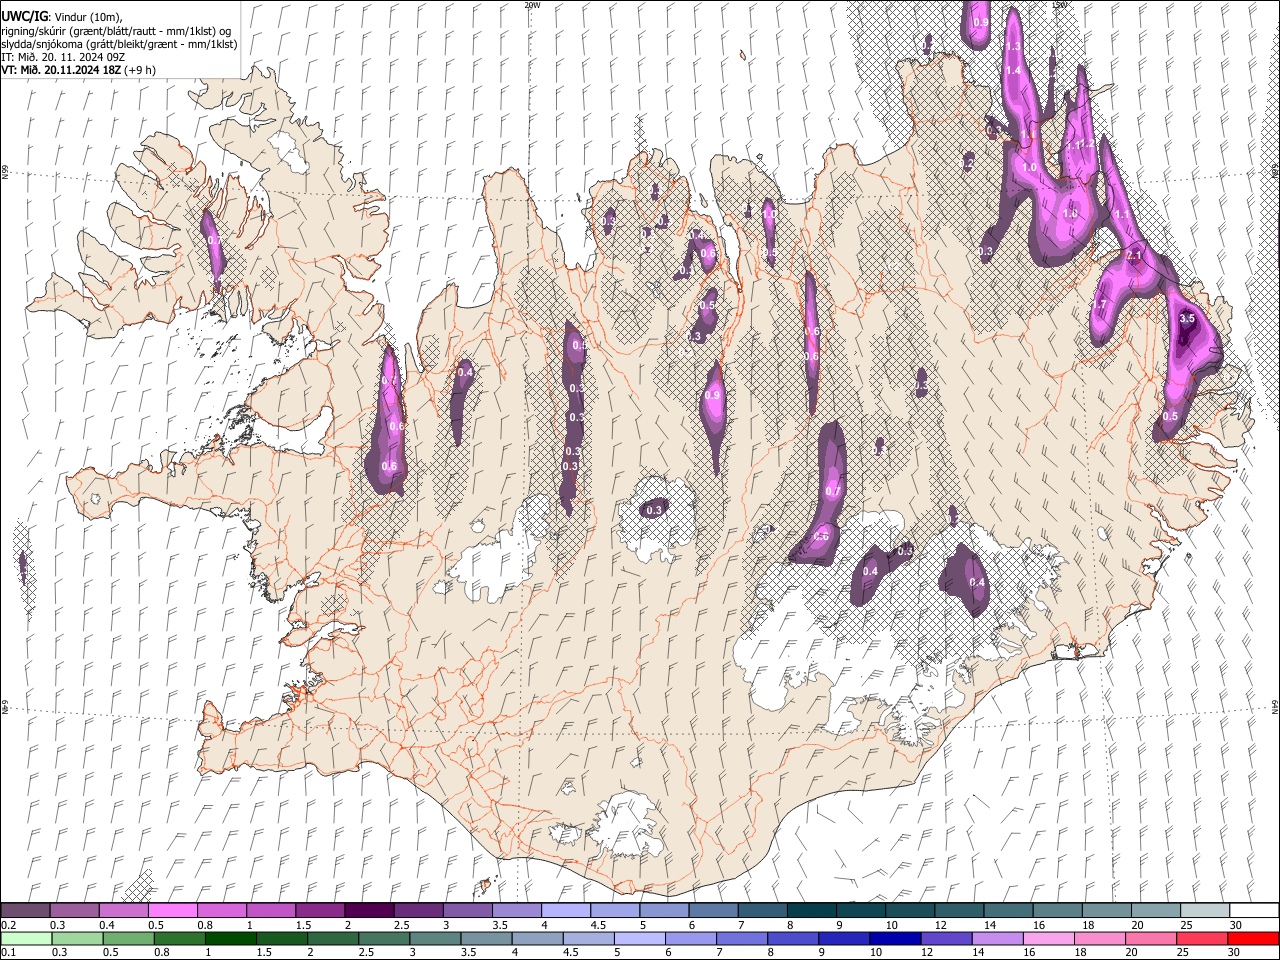Click the '1.4' precipitation value on map
Viewport: 1280px width, 960px height.
1013,71
